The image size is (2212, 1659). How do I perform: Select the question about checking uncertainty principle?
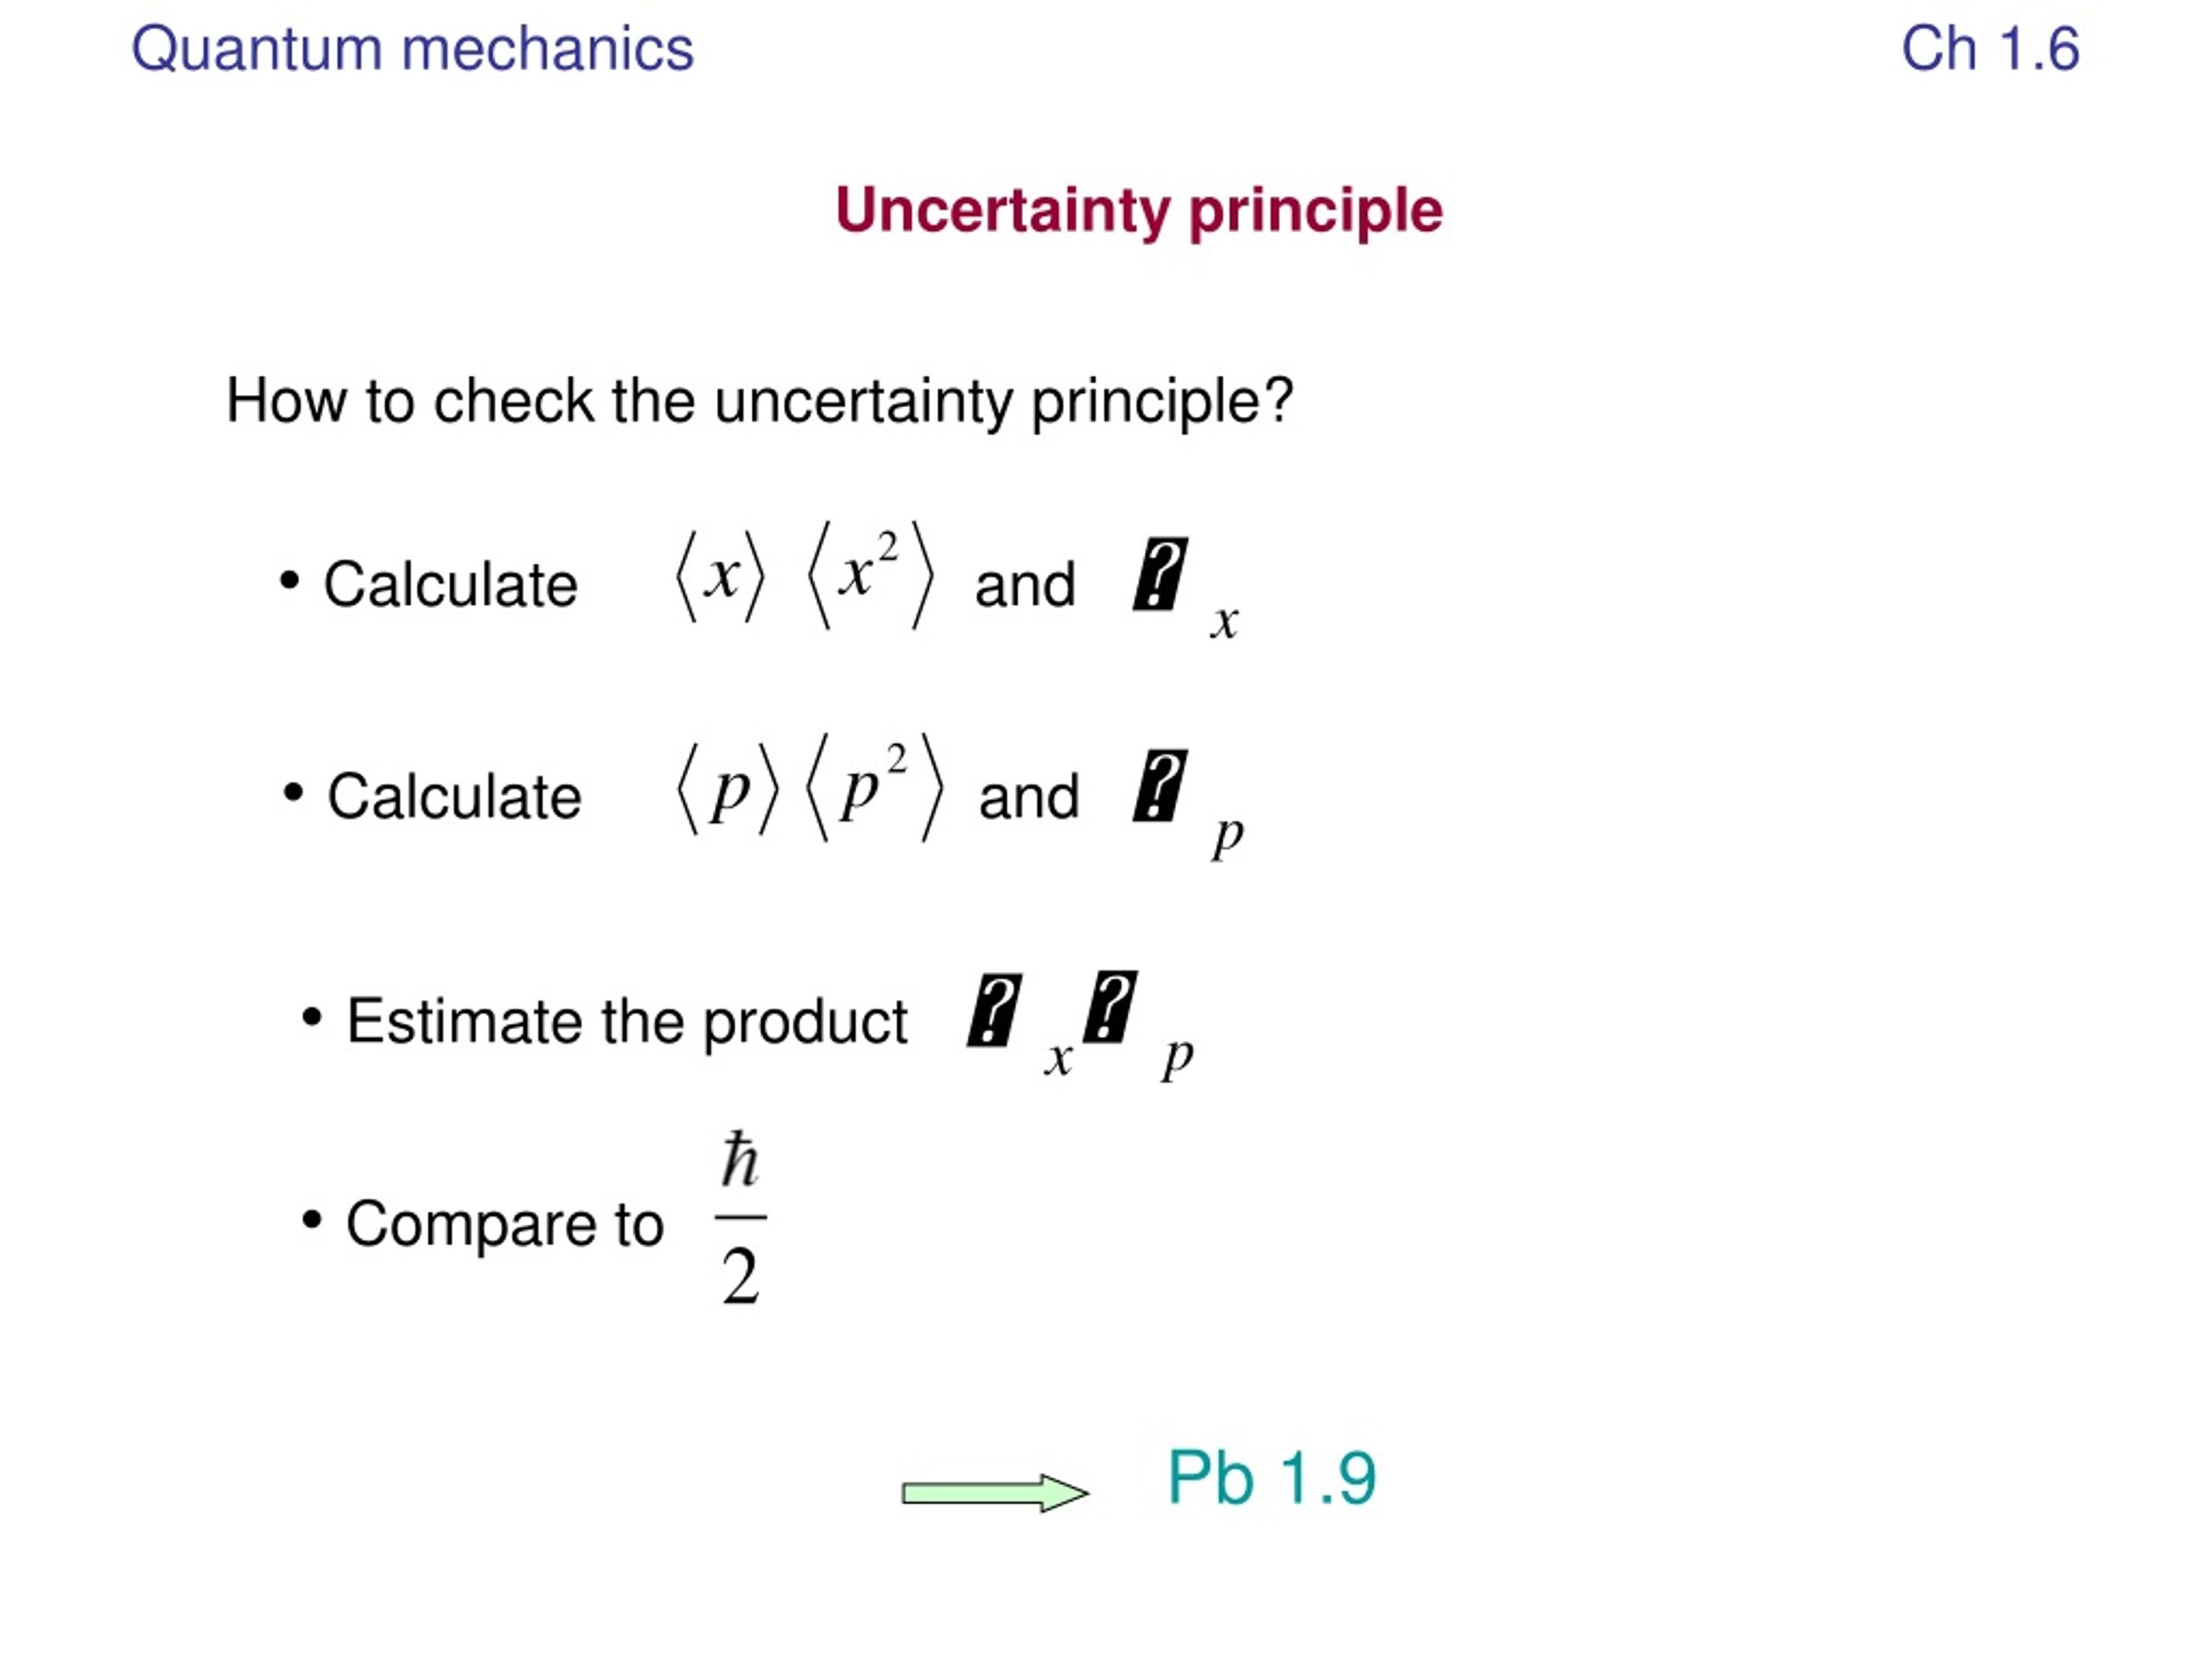click(x=760, y=402)
